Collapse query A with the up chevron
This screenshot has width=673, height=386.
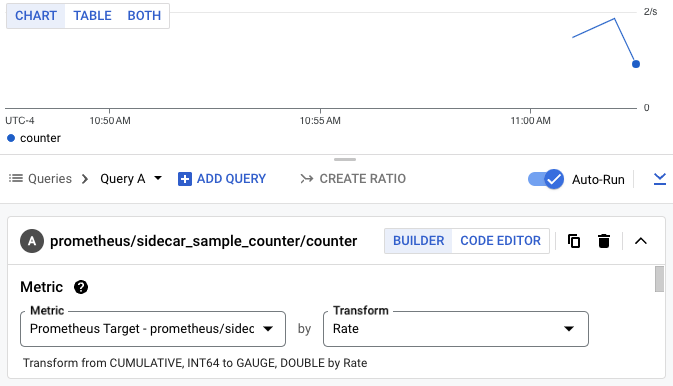point(641,241)
